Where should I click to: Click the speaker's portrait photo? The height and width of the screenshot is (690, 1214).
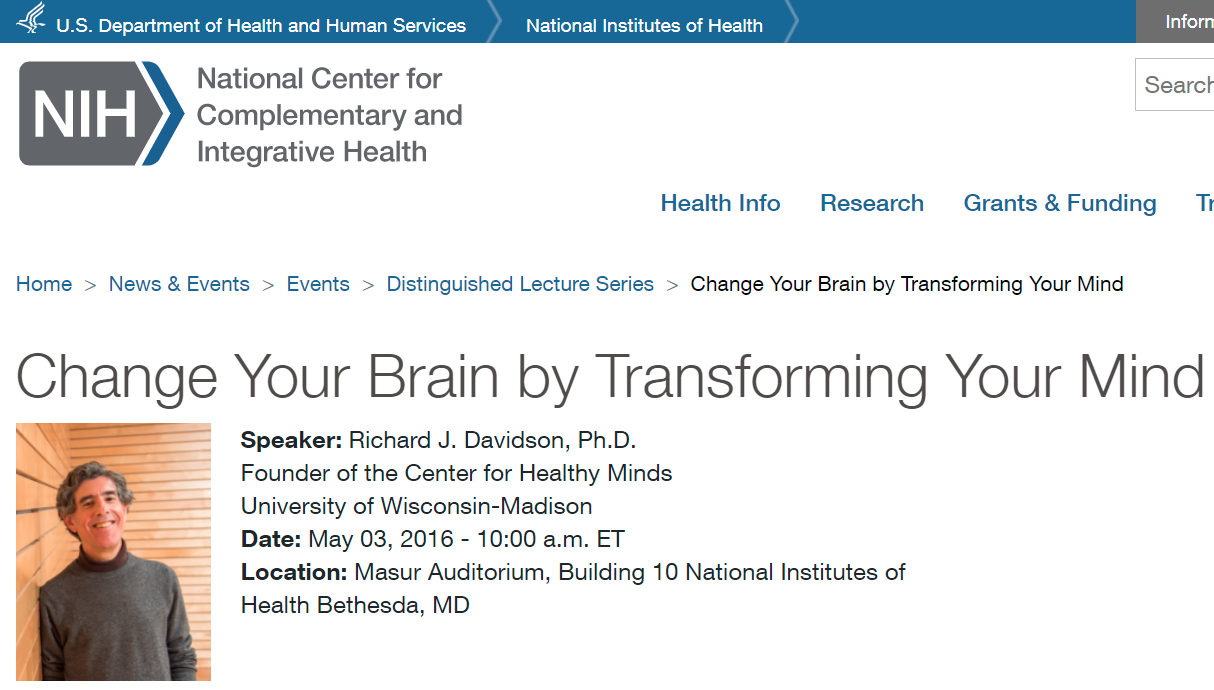pos(113,551)
